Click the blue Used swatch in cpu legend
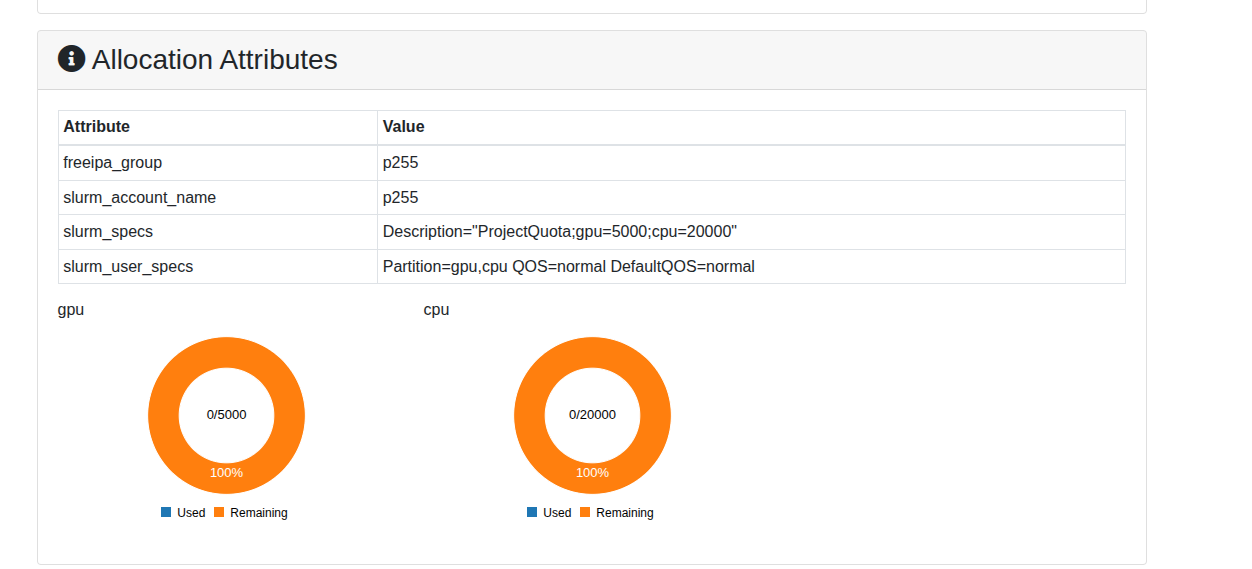Viewport: 1252px width, 569px height. point(532,512)
